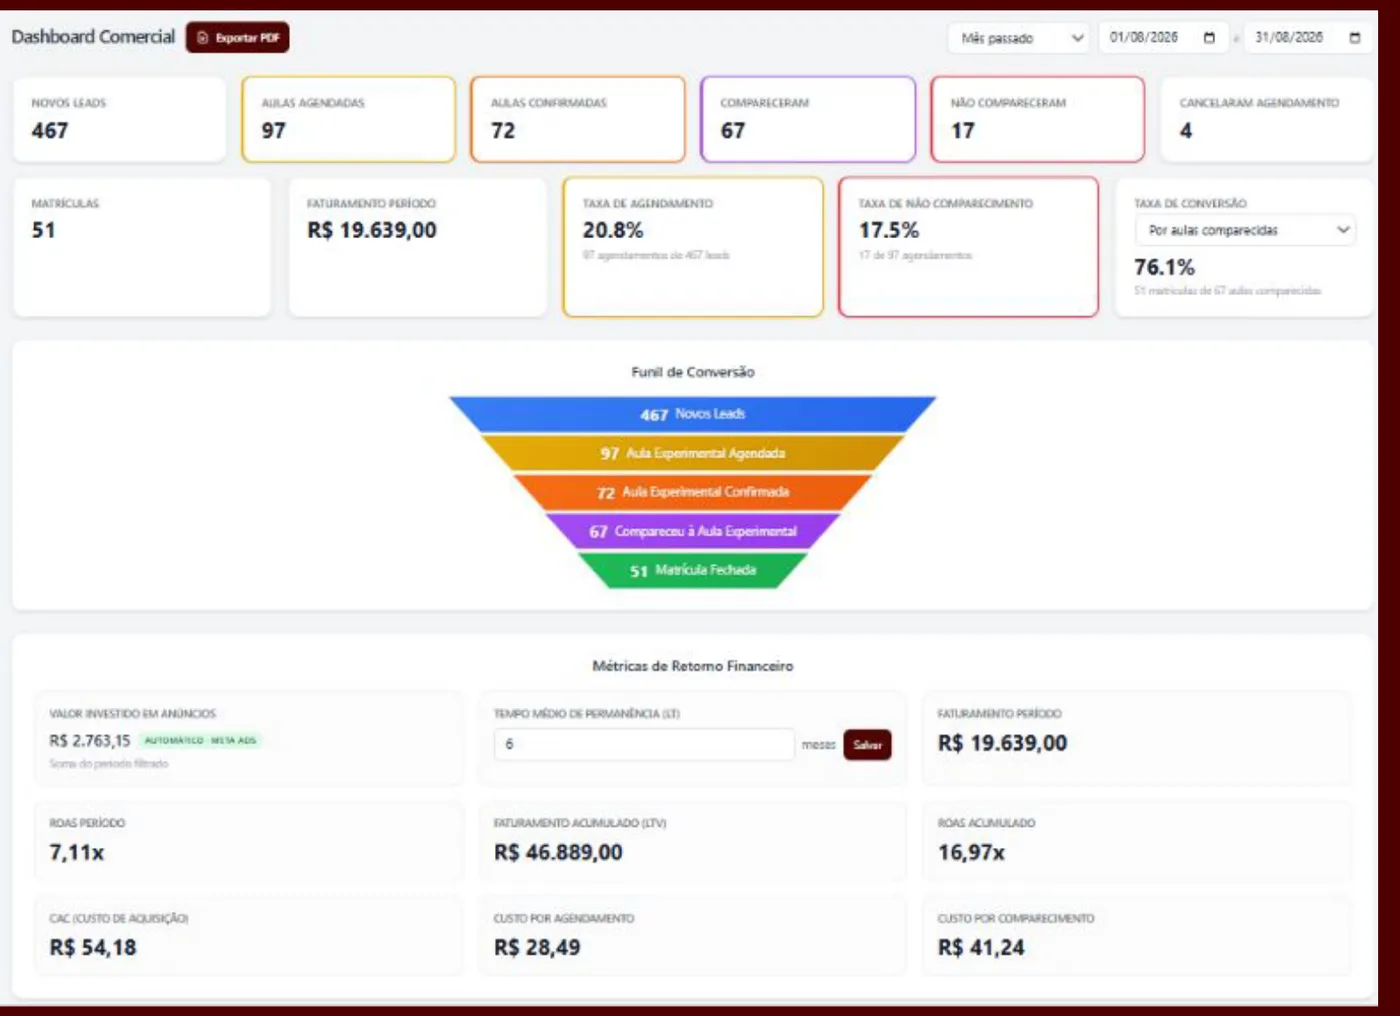The width and height of the screenshot is (1400, 1016).
Task: Click top Faturamento Período value R$ 19.639,00
Action: pos(372,231)
